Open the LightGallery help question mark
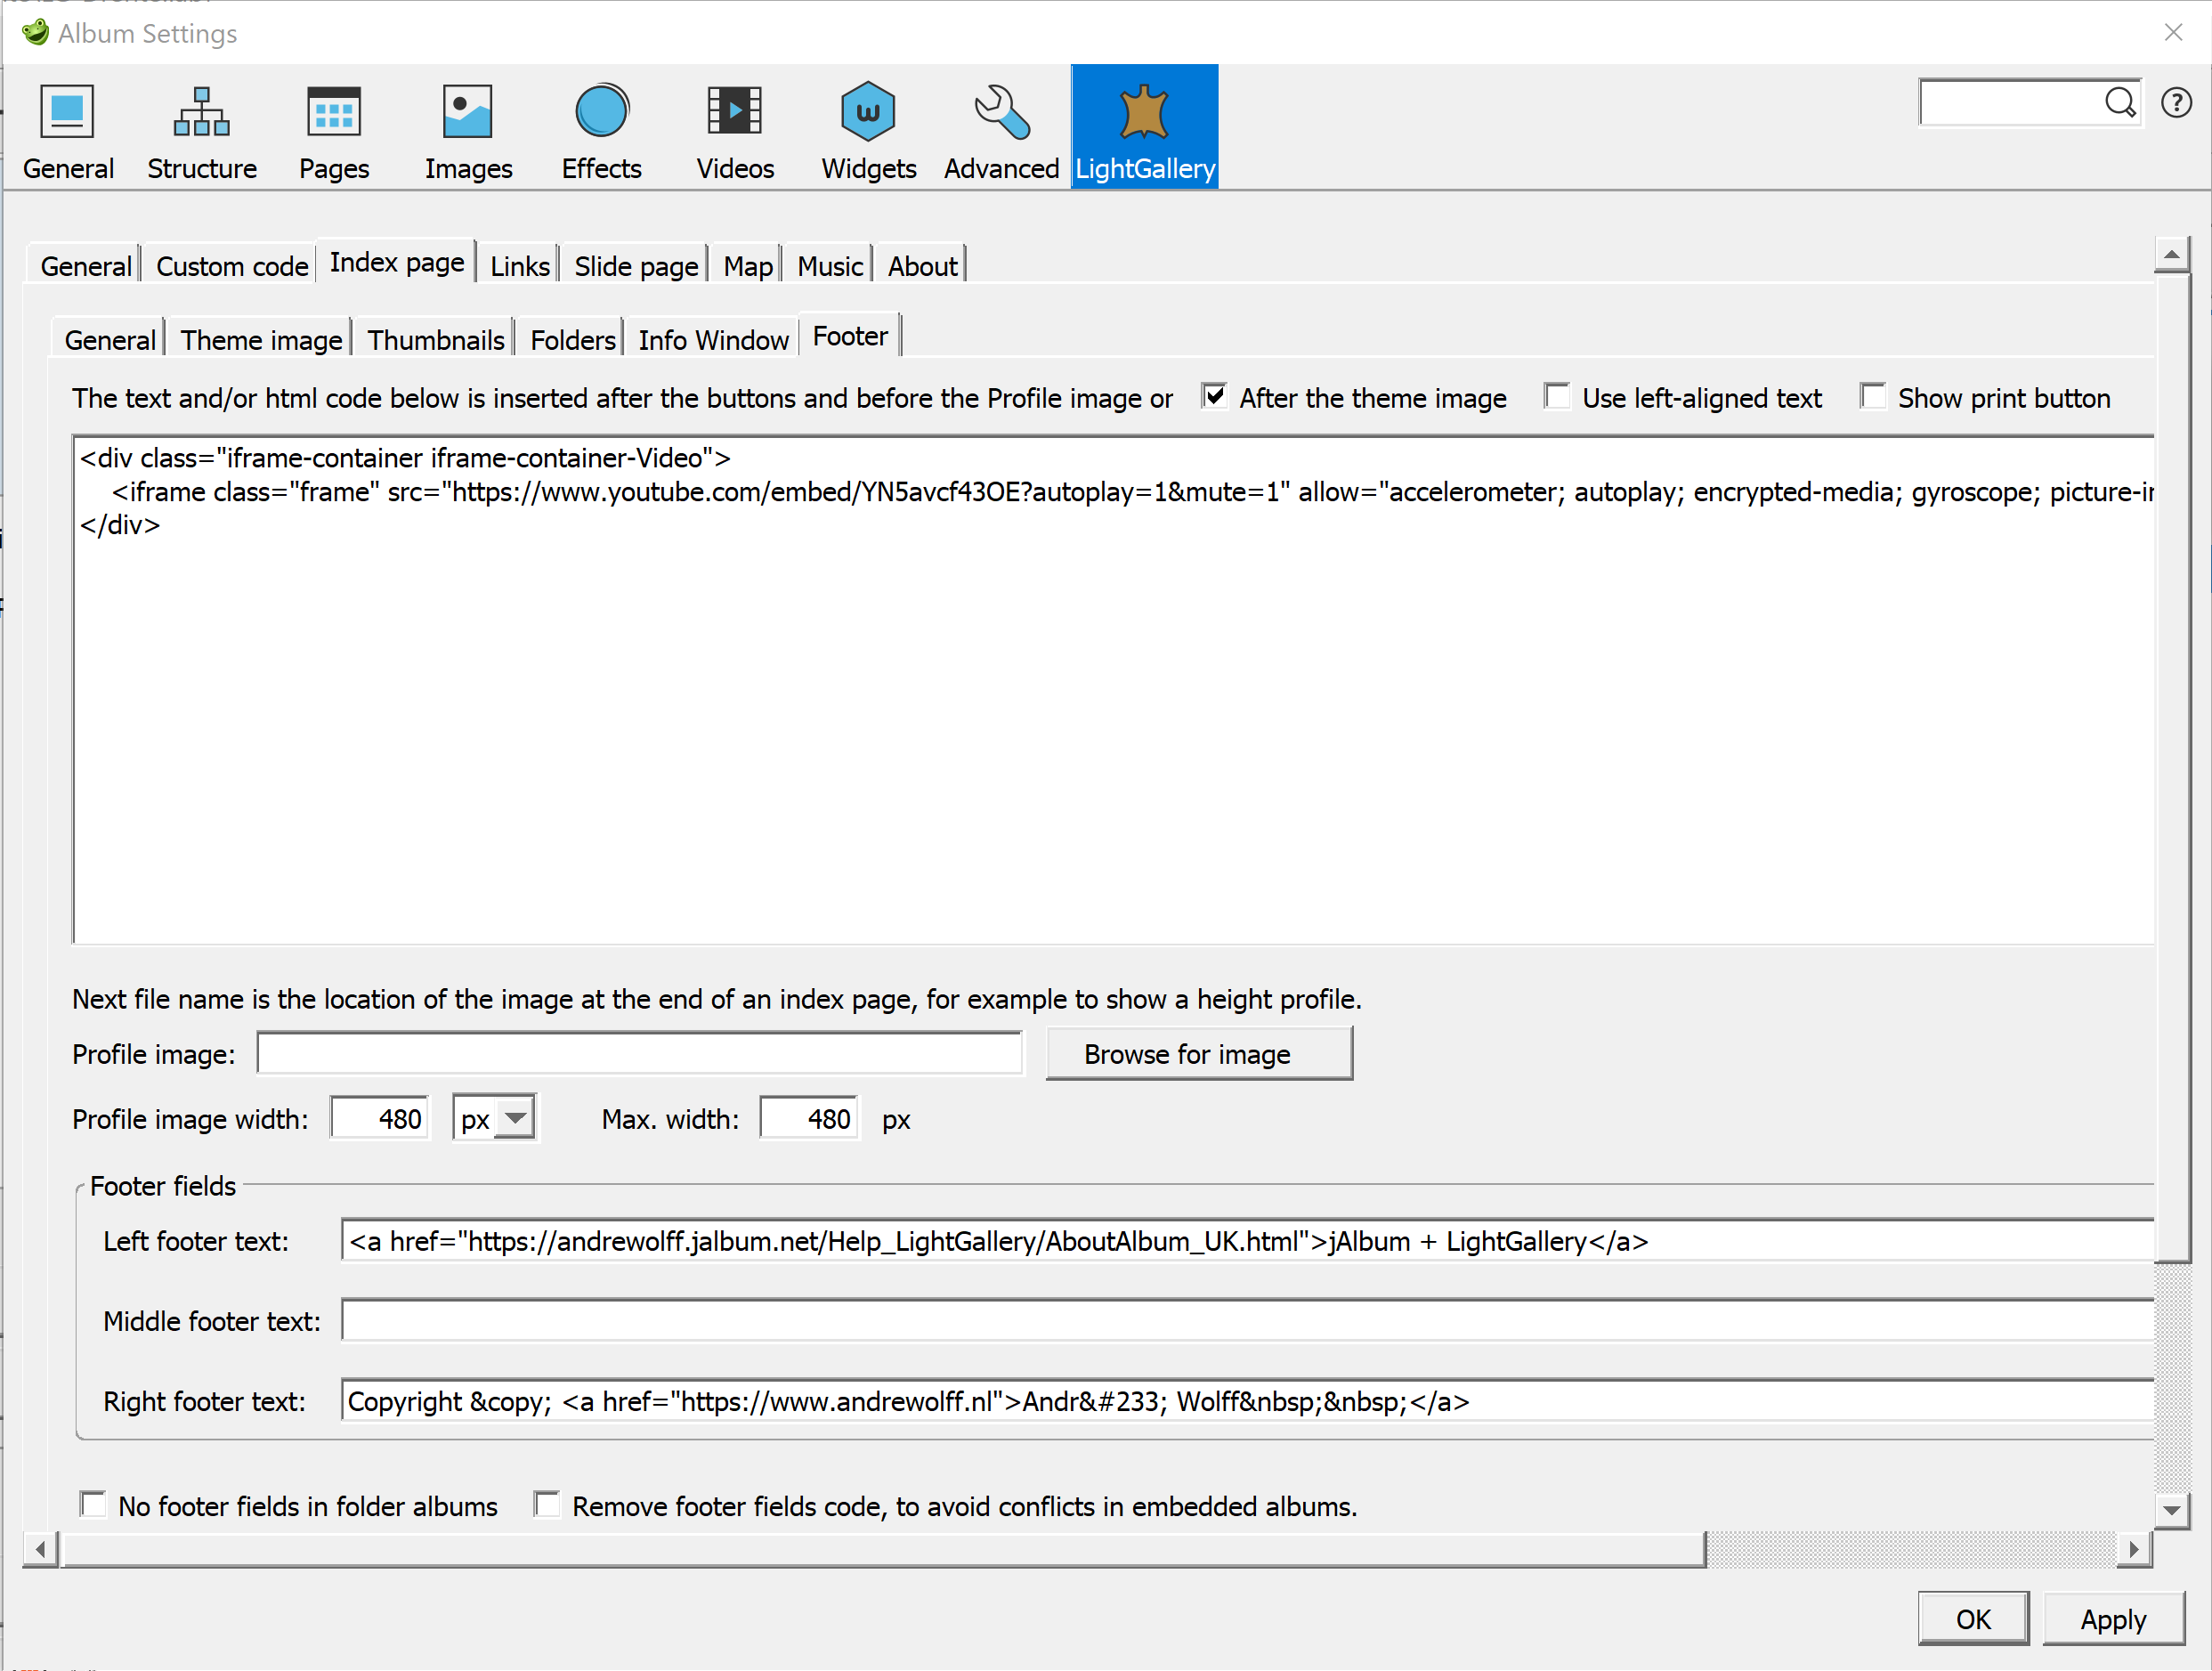Viewport: 2212px width, 1671px height. pyautogui.click(x=2176, y=102)
